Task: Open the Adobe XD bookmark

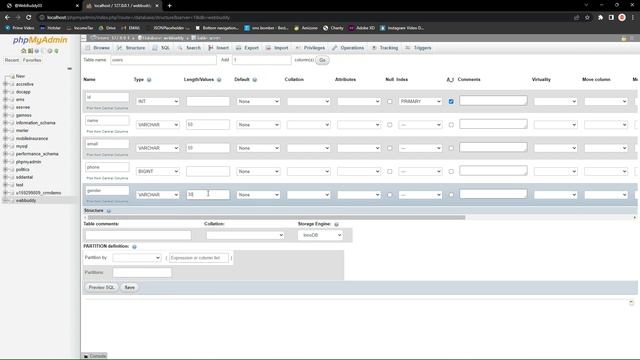Action: tap(361, 28)
